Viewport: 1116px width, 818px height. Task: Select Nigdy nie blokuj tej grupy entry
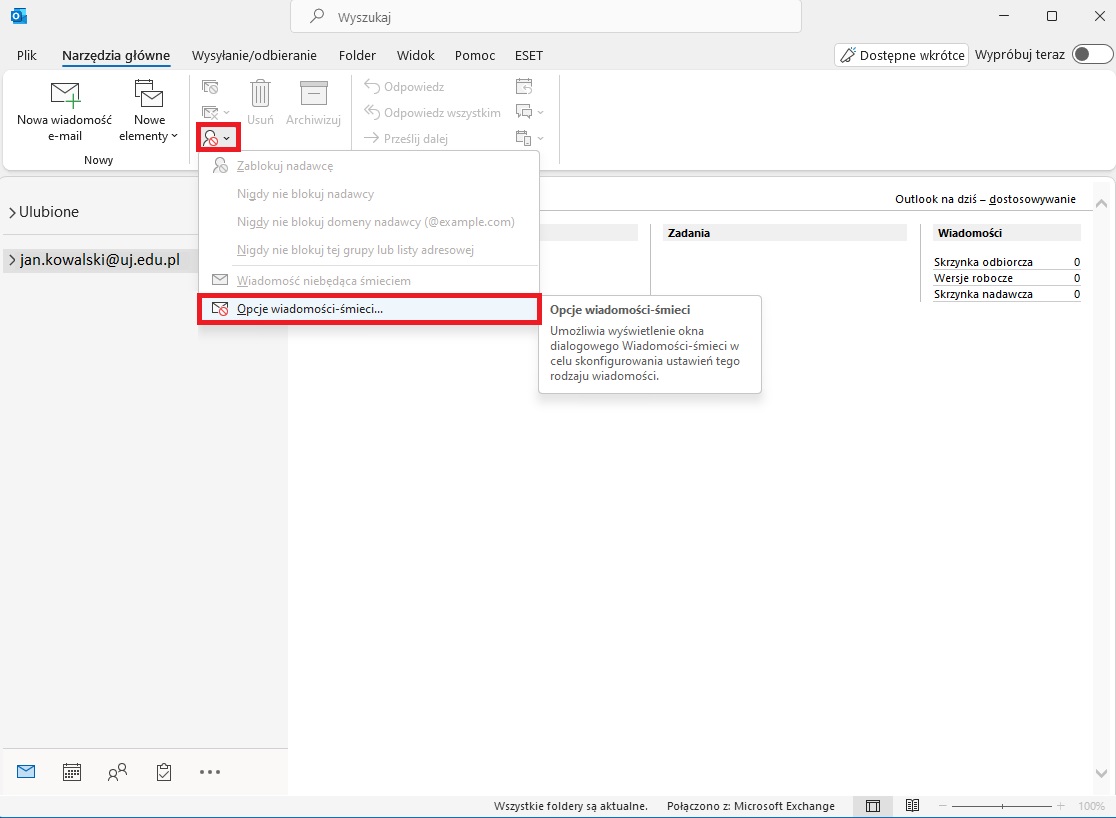click(368, 250)
